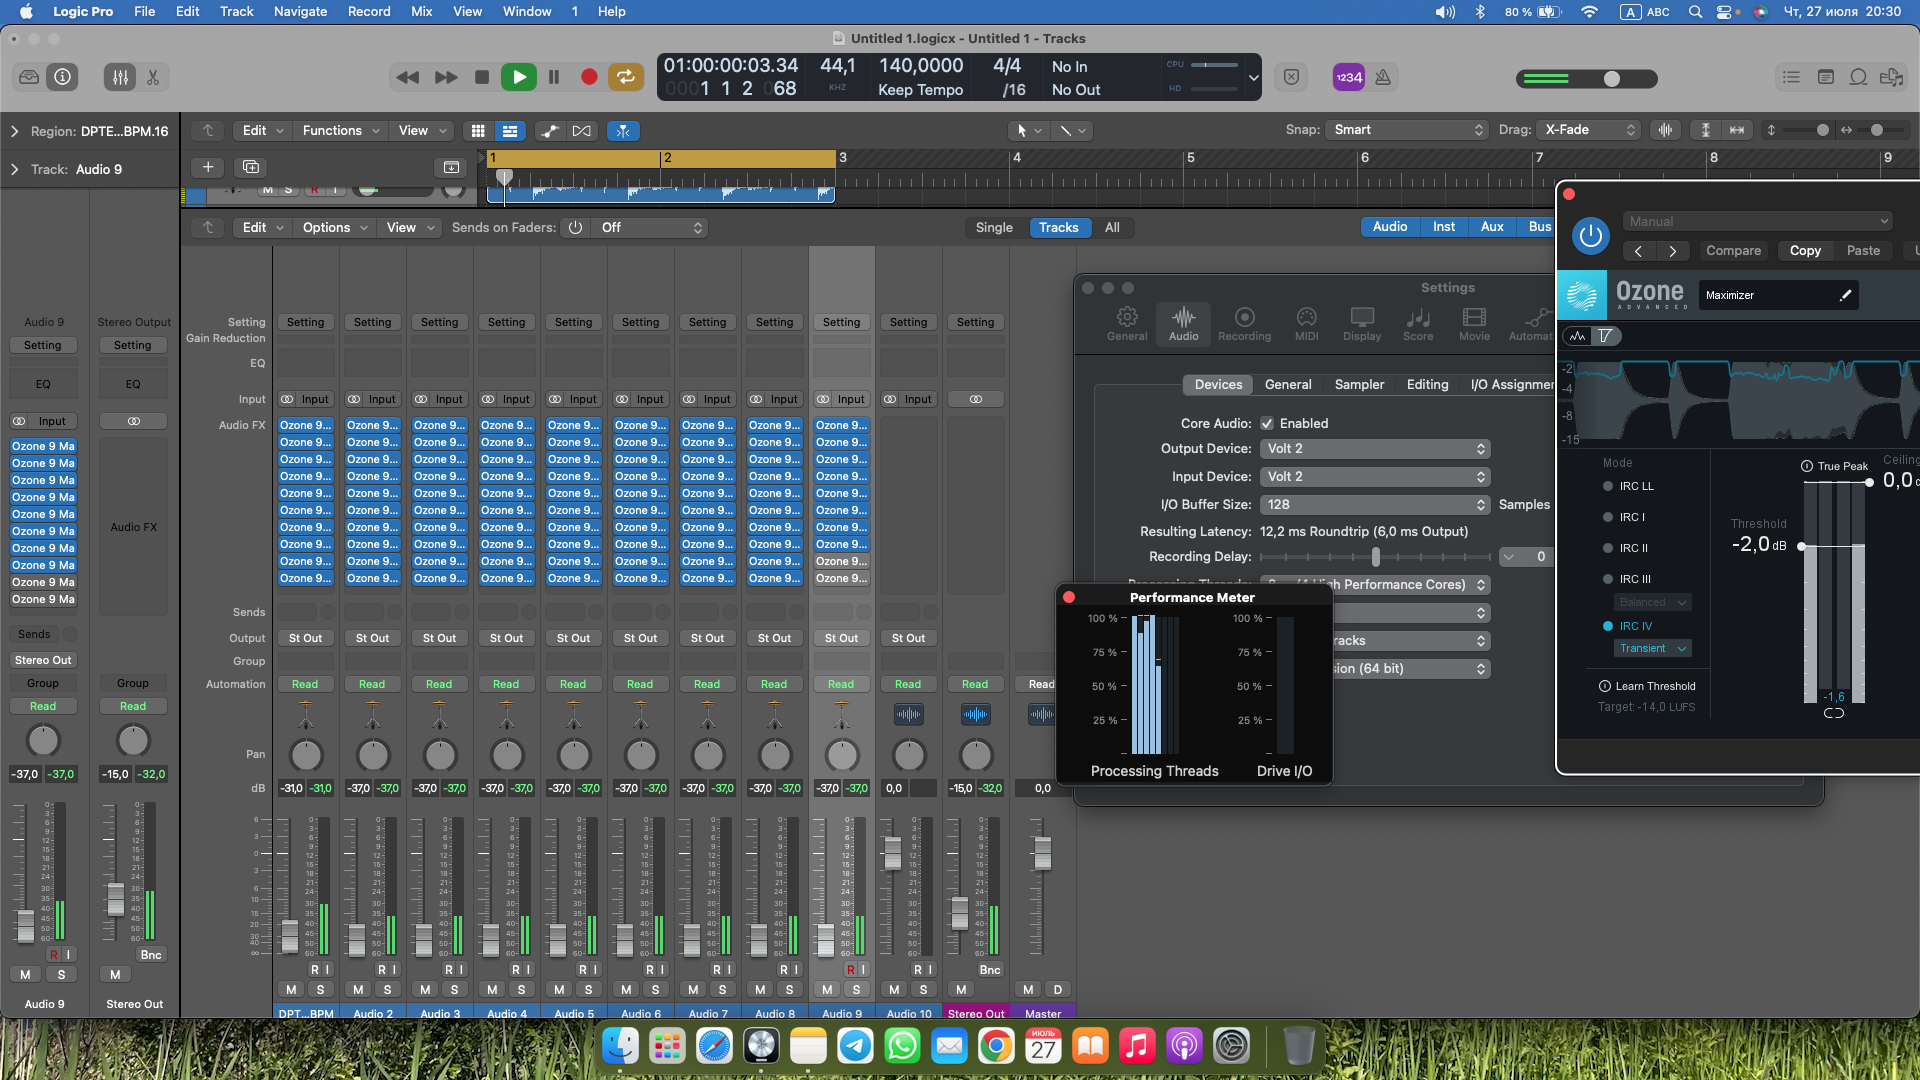Expand the Snap Smart dropdown

1407,130
